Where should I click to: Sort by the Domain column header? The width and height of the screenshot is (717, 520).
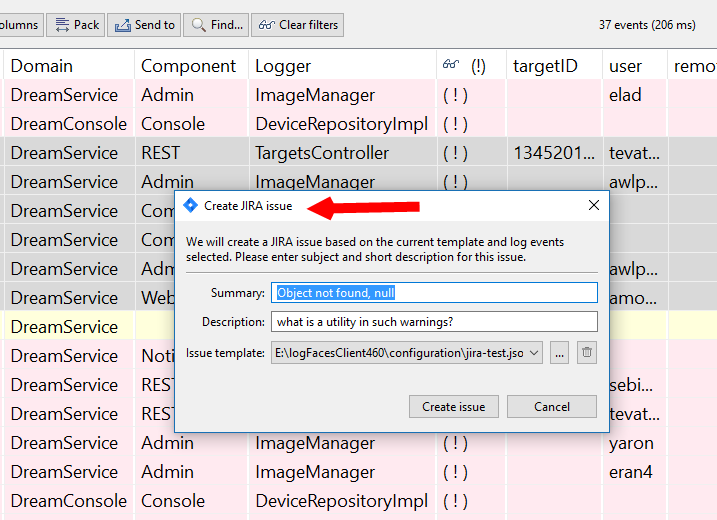[x=69, y=66]
